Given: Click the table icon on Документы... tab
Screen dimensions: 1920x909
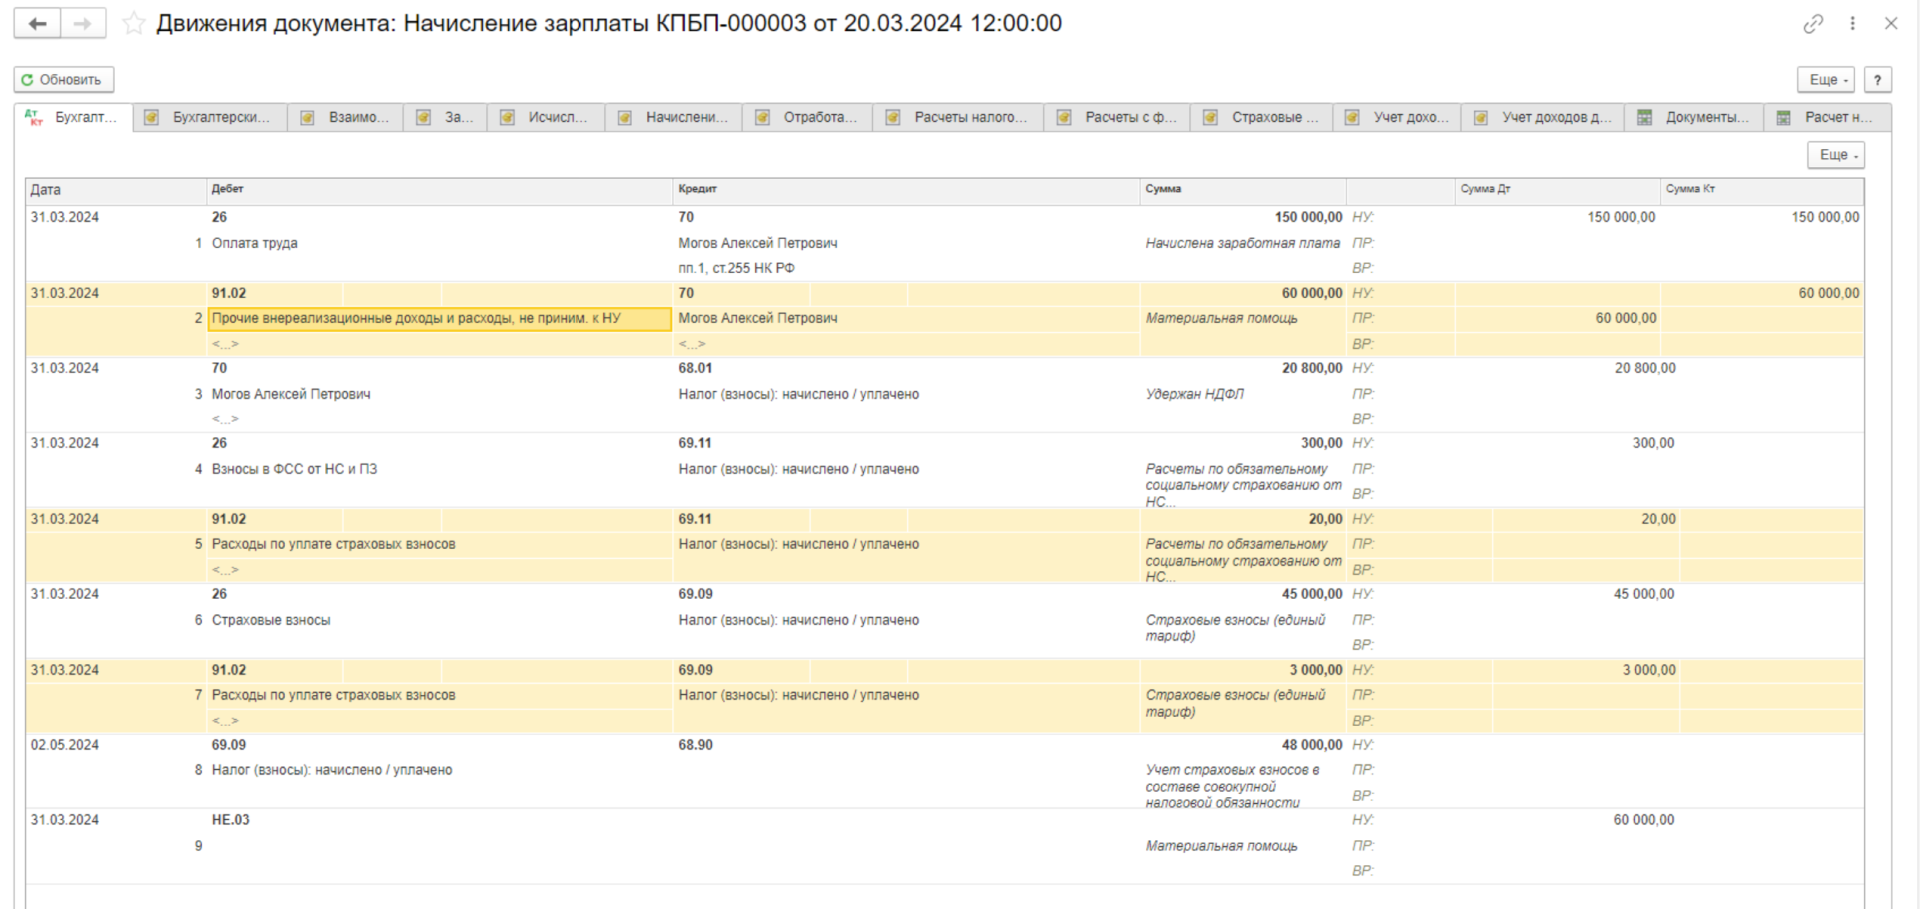Looking at the screenshot, I should (x=1645, y=118).
